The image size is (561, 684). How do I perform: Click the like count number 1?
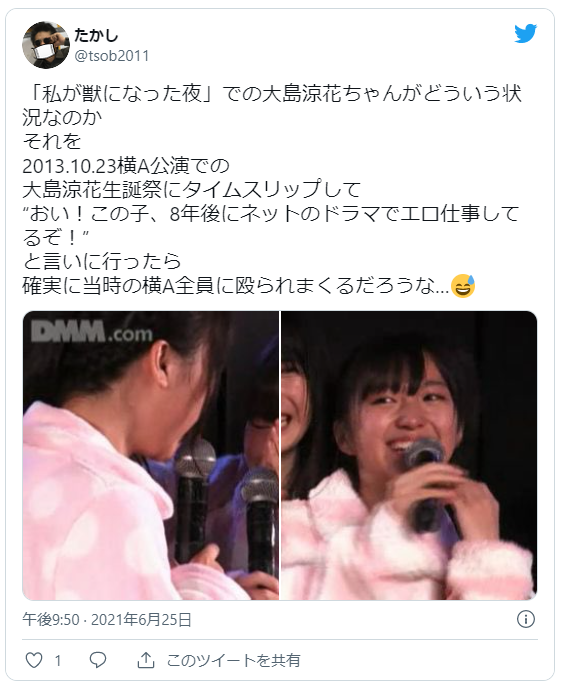click(x=58, y=660)
